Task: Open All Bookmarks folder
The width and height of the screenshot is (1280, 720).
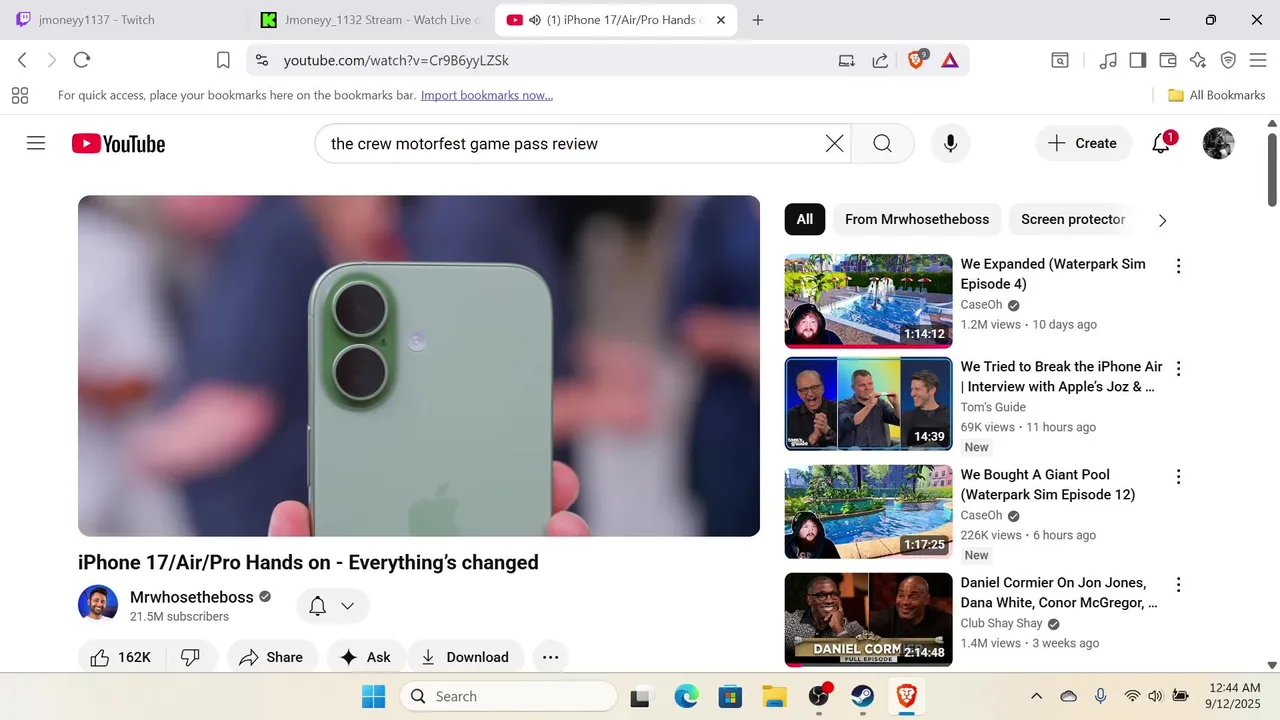Action: tap(1217, 95)
